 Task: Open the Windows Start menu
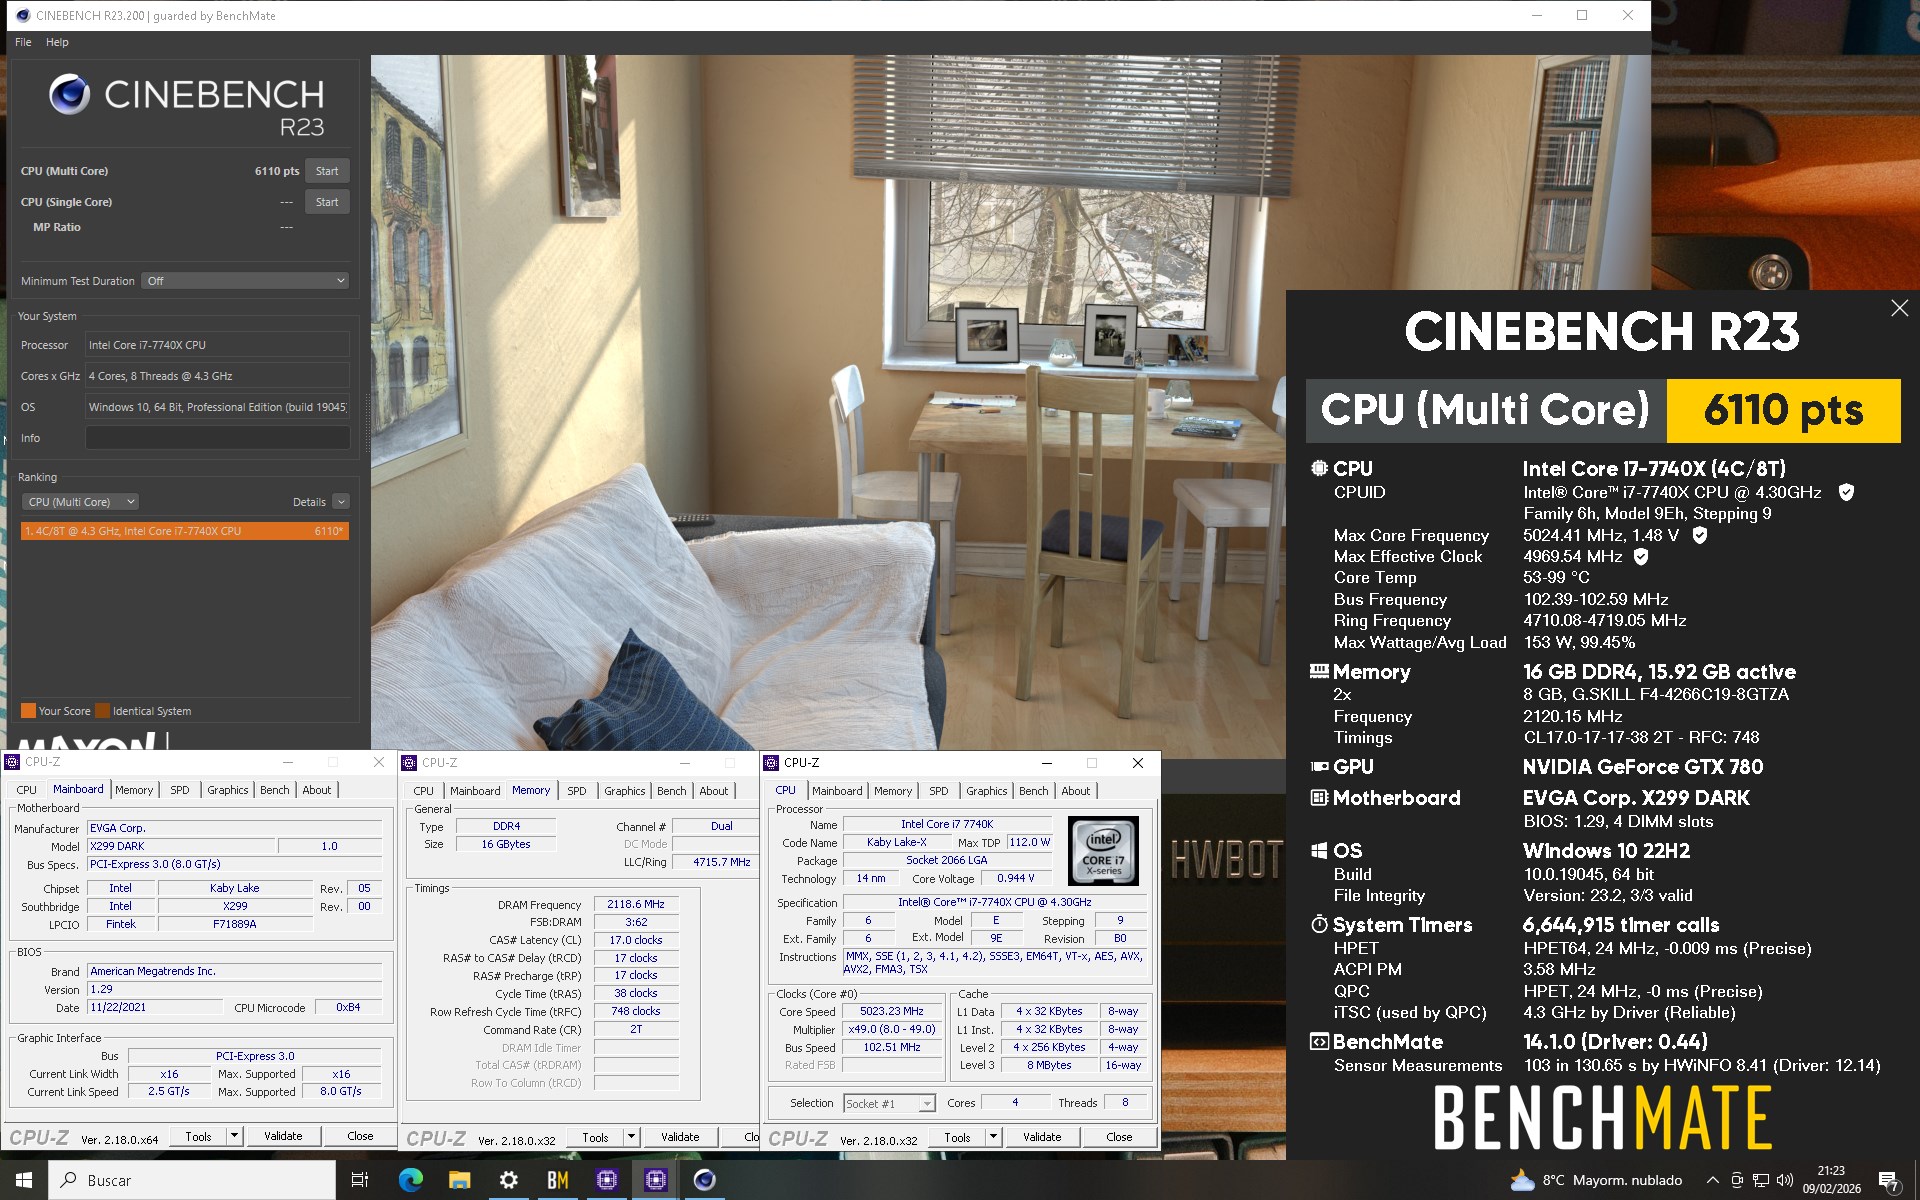coord(24,1180)
